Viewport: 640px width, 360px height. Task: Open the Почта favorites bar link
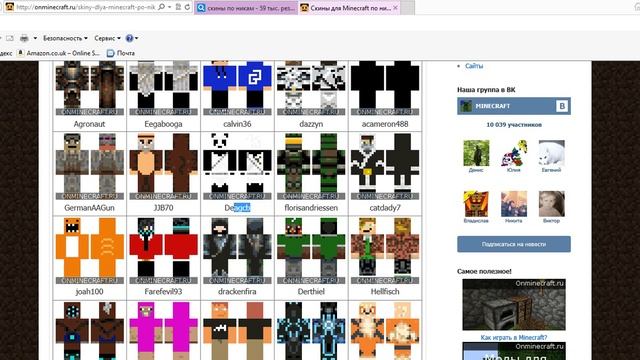coord(121,53)
